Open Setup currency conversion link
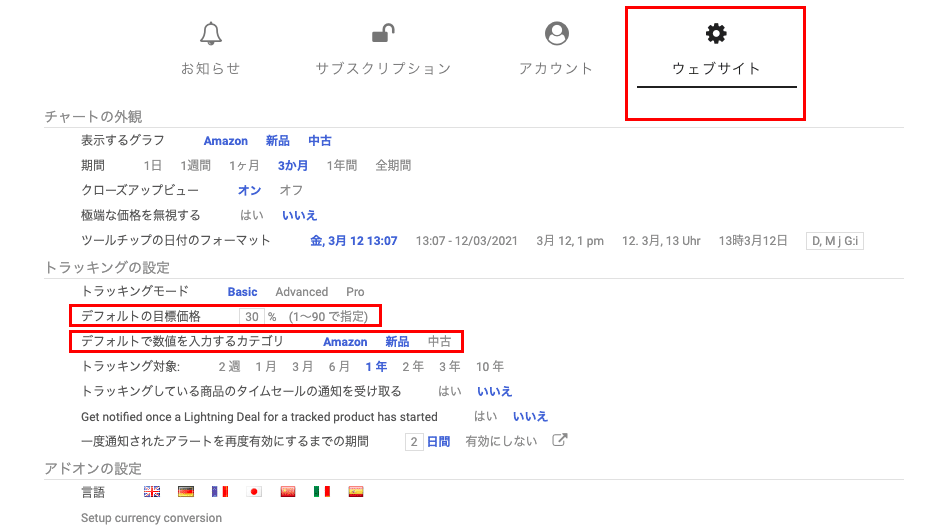The image size is (927, 527). coord(151,518)
